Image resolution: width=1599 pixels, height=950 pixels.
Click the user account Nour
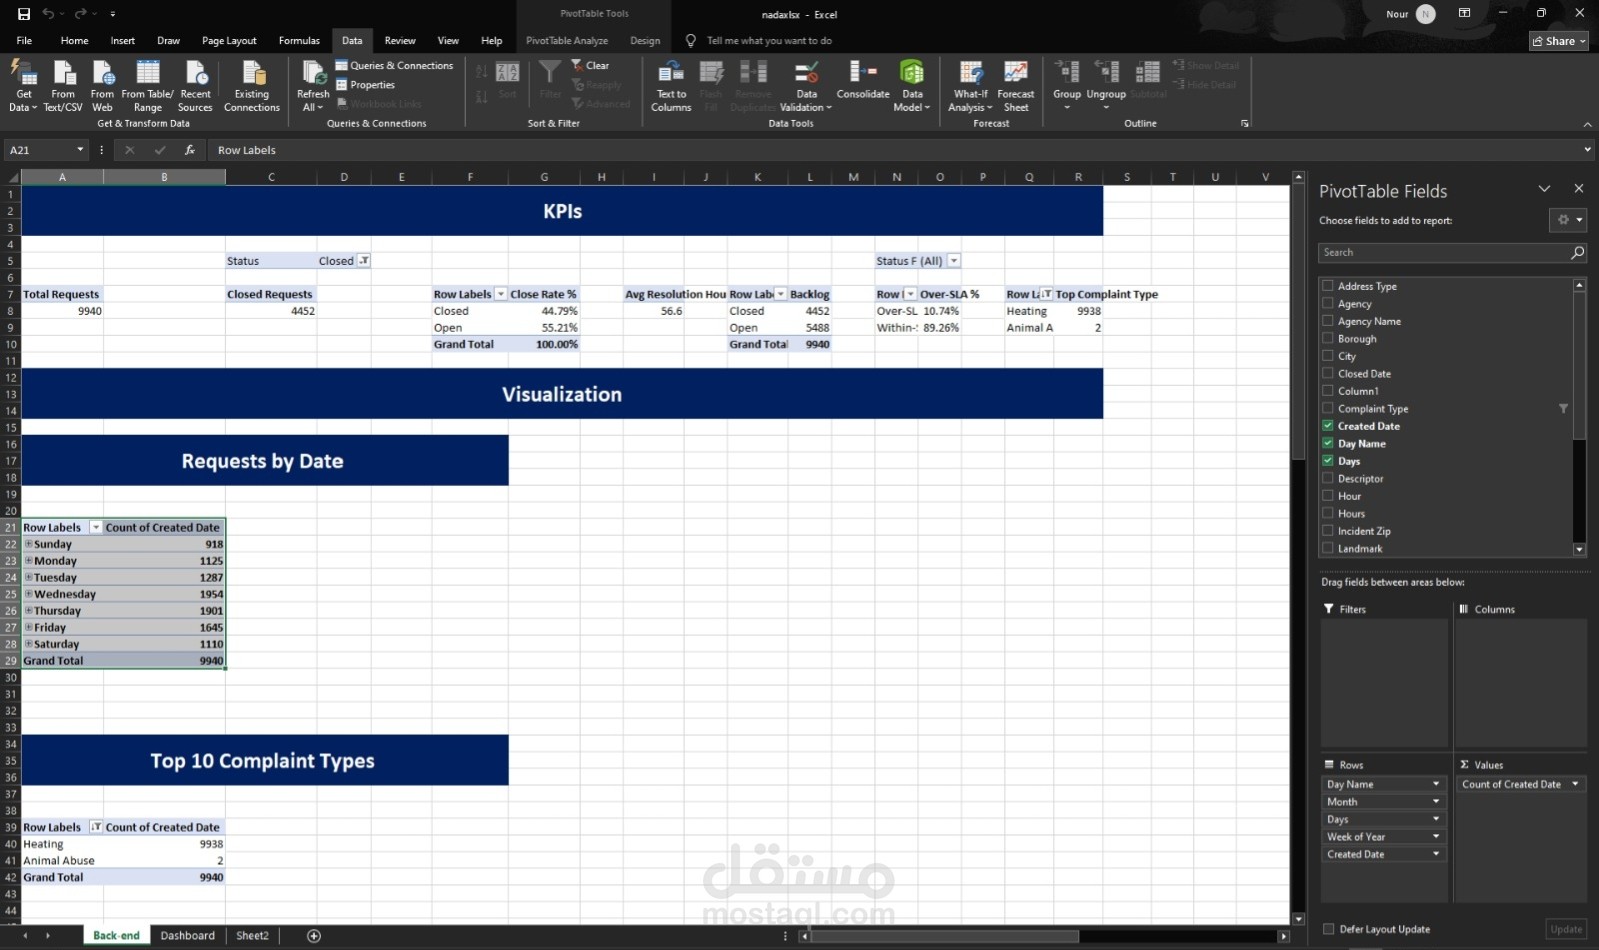coord(1410,14)
